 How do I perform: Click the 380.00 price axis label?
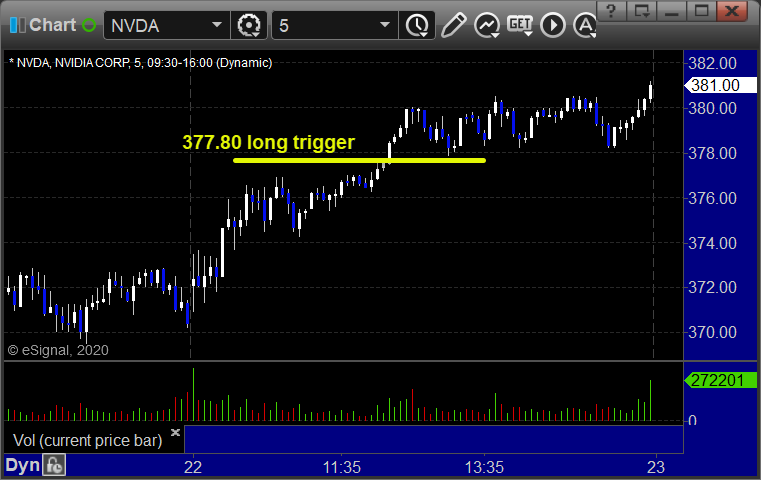click(x=712, y=108)
